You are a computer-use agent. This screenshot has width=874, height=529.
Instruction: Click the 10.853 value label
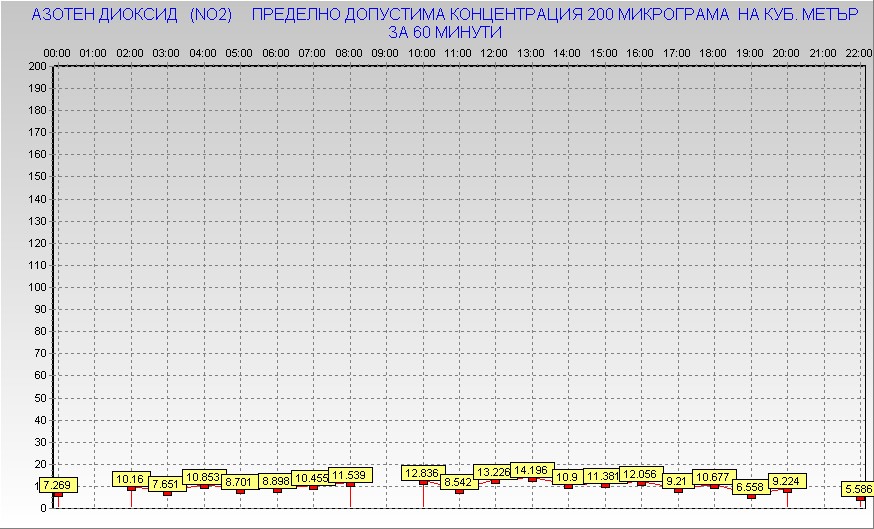pyautogui.click(x=204, y=477)
